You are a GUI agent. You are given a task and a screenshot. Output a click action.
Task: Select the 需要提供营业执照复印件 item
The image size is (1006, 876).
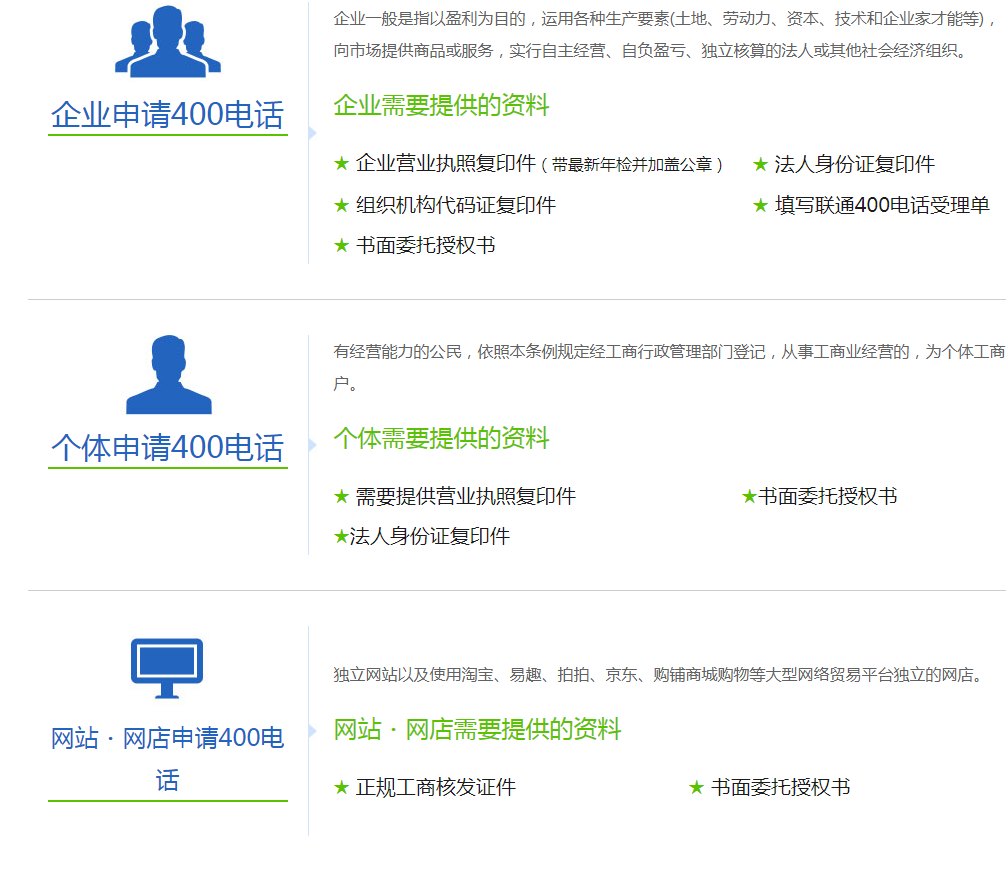466,496
